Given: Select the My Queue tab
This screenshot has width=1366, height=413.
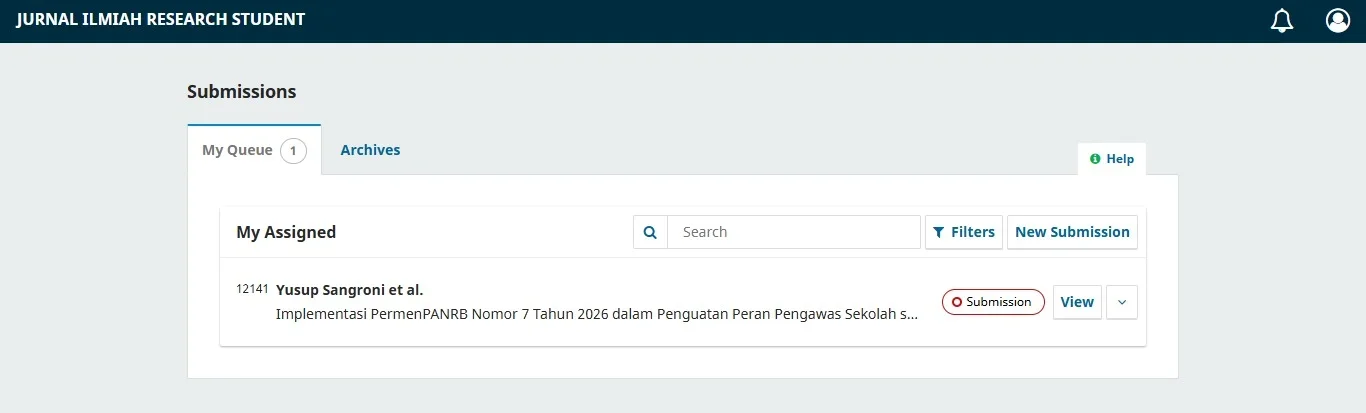Looking at the screenshot, I should click(x=254, y=150).
